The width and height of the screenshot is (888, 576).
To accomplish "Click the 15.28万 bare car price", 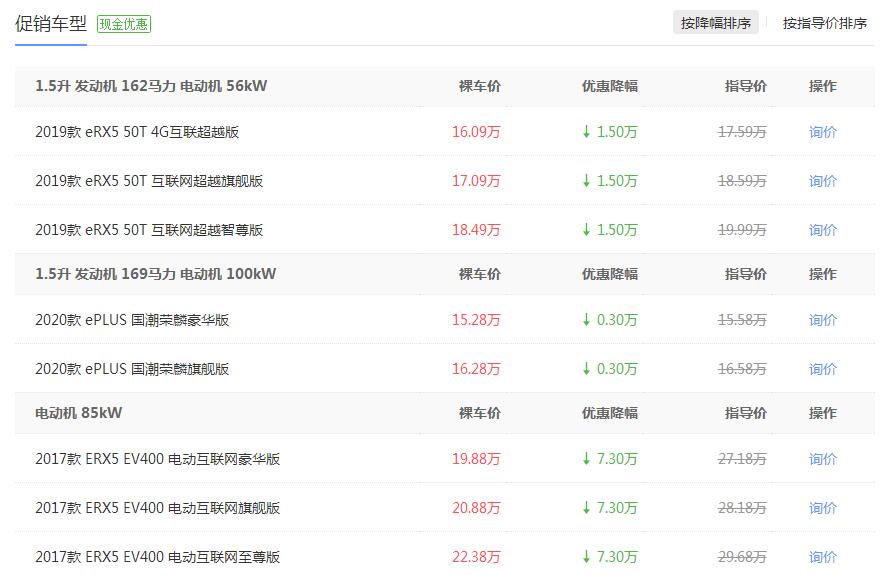I will (x=476, y=320).
